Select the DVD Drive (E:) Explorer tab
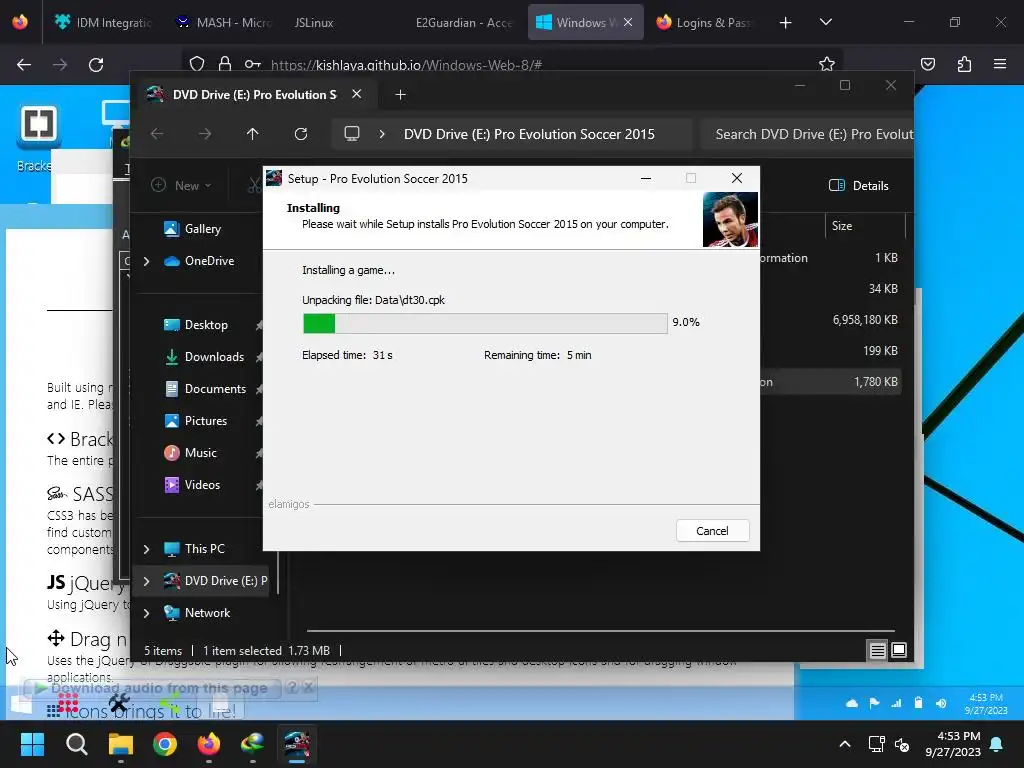1024x768 pixels. click(x=255, y=95)
